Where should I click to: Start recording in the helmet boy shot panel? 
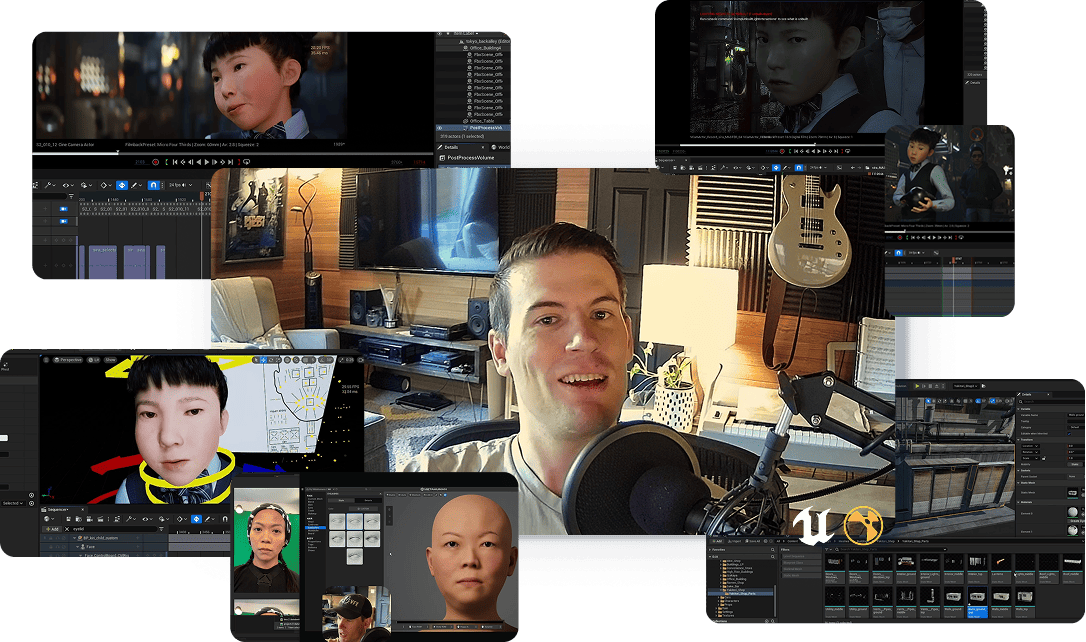[900, 238]
